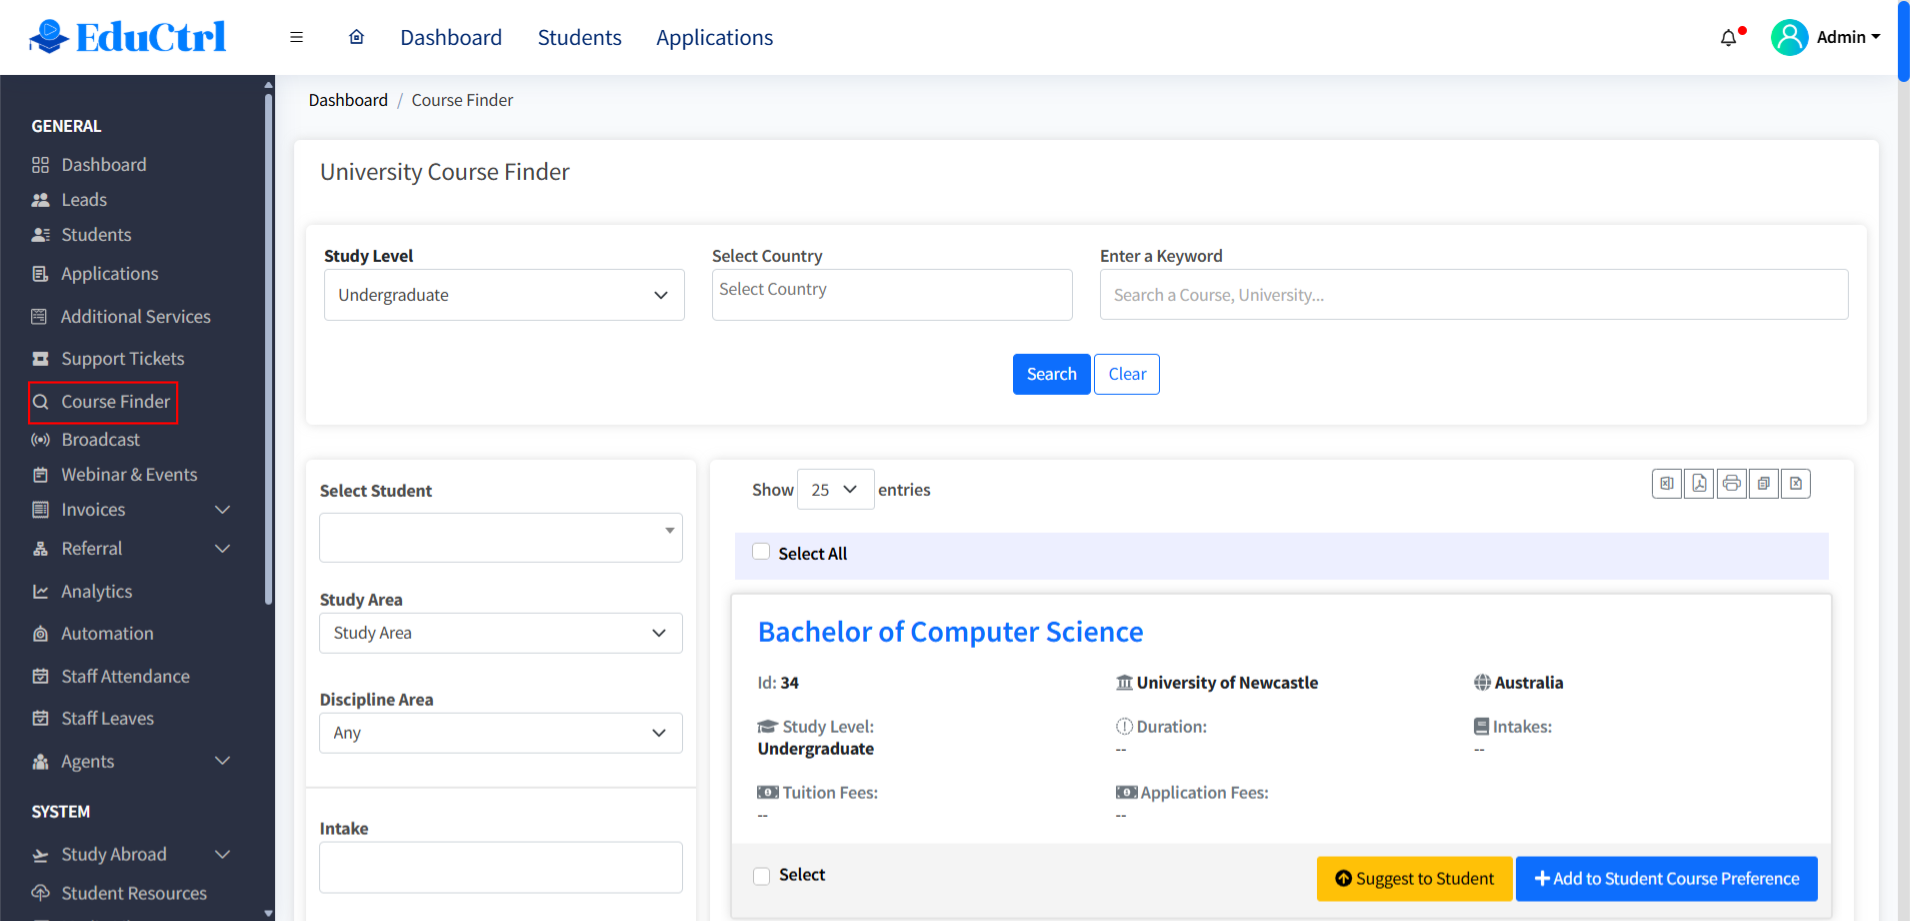
Task: Go to Broadcast in the sidebar
Action: (x=100, y=440)
